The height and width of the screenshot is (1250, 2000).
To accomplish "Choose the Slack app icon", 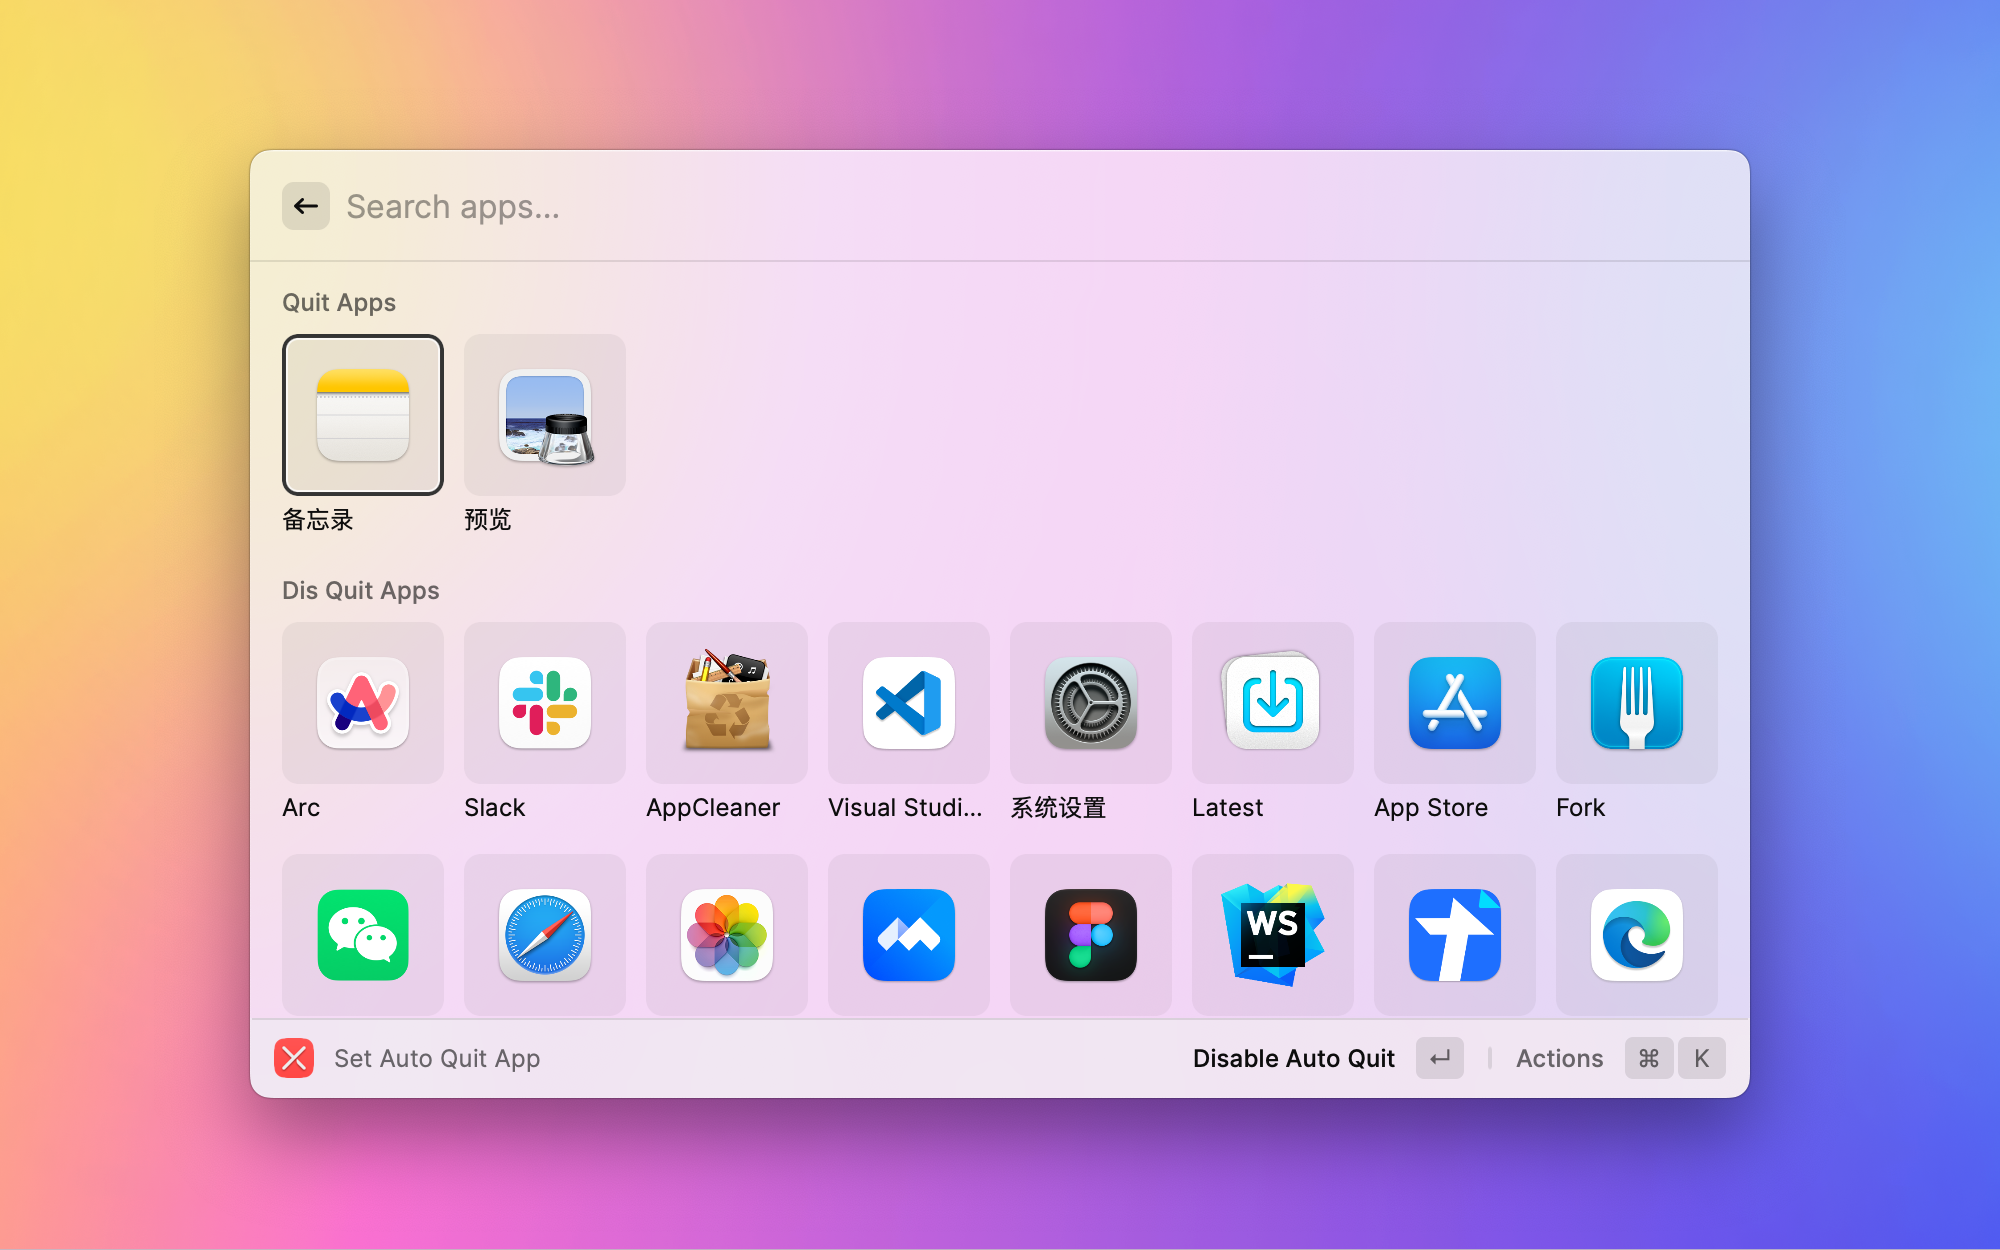I will [x=545, y=703].
